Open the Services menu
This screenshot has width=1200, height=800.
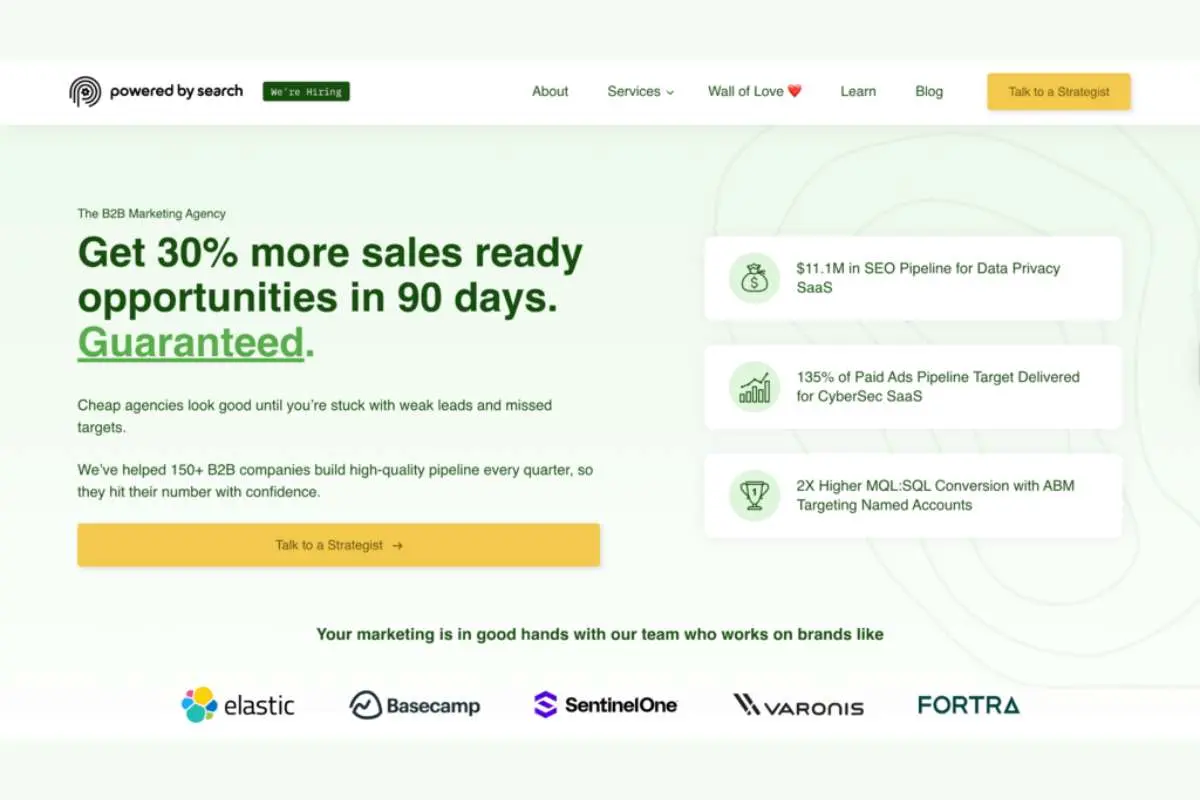coord(641,91)
